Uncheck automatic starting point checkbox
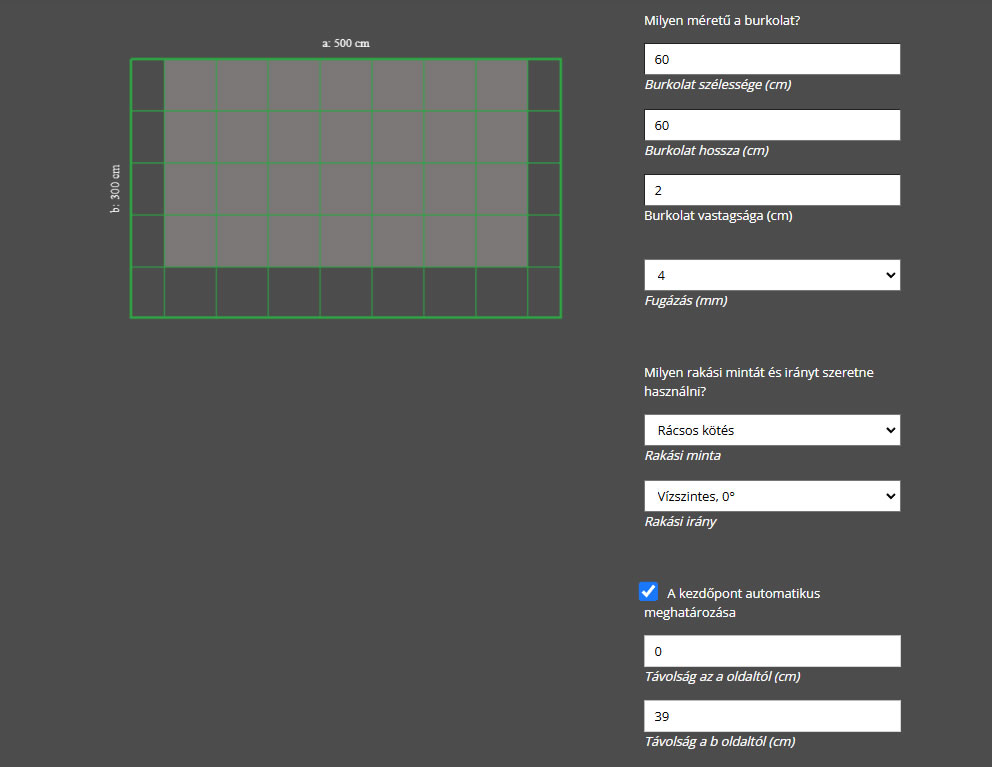Viewport: 992px width, 767px height. point(648,592)
